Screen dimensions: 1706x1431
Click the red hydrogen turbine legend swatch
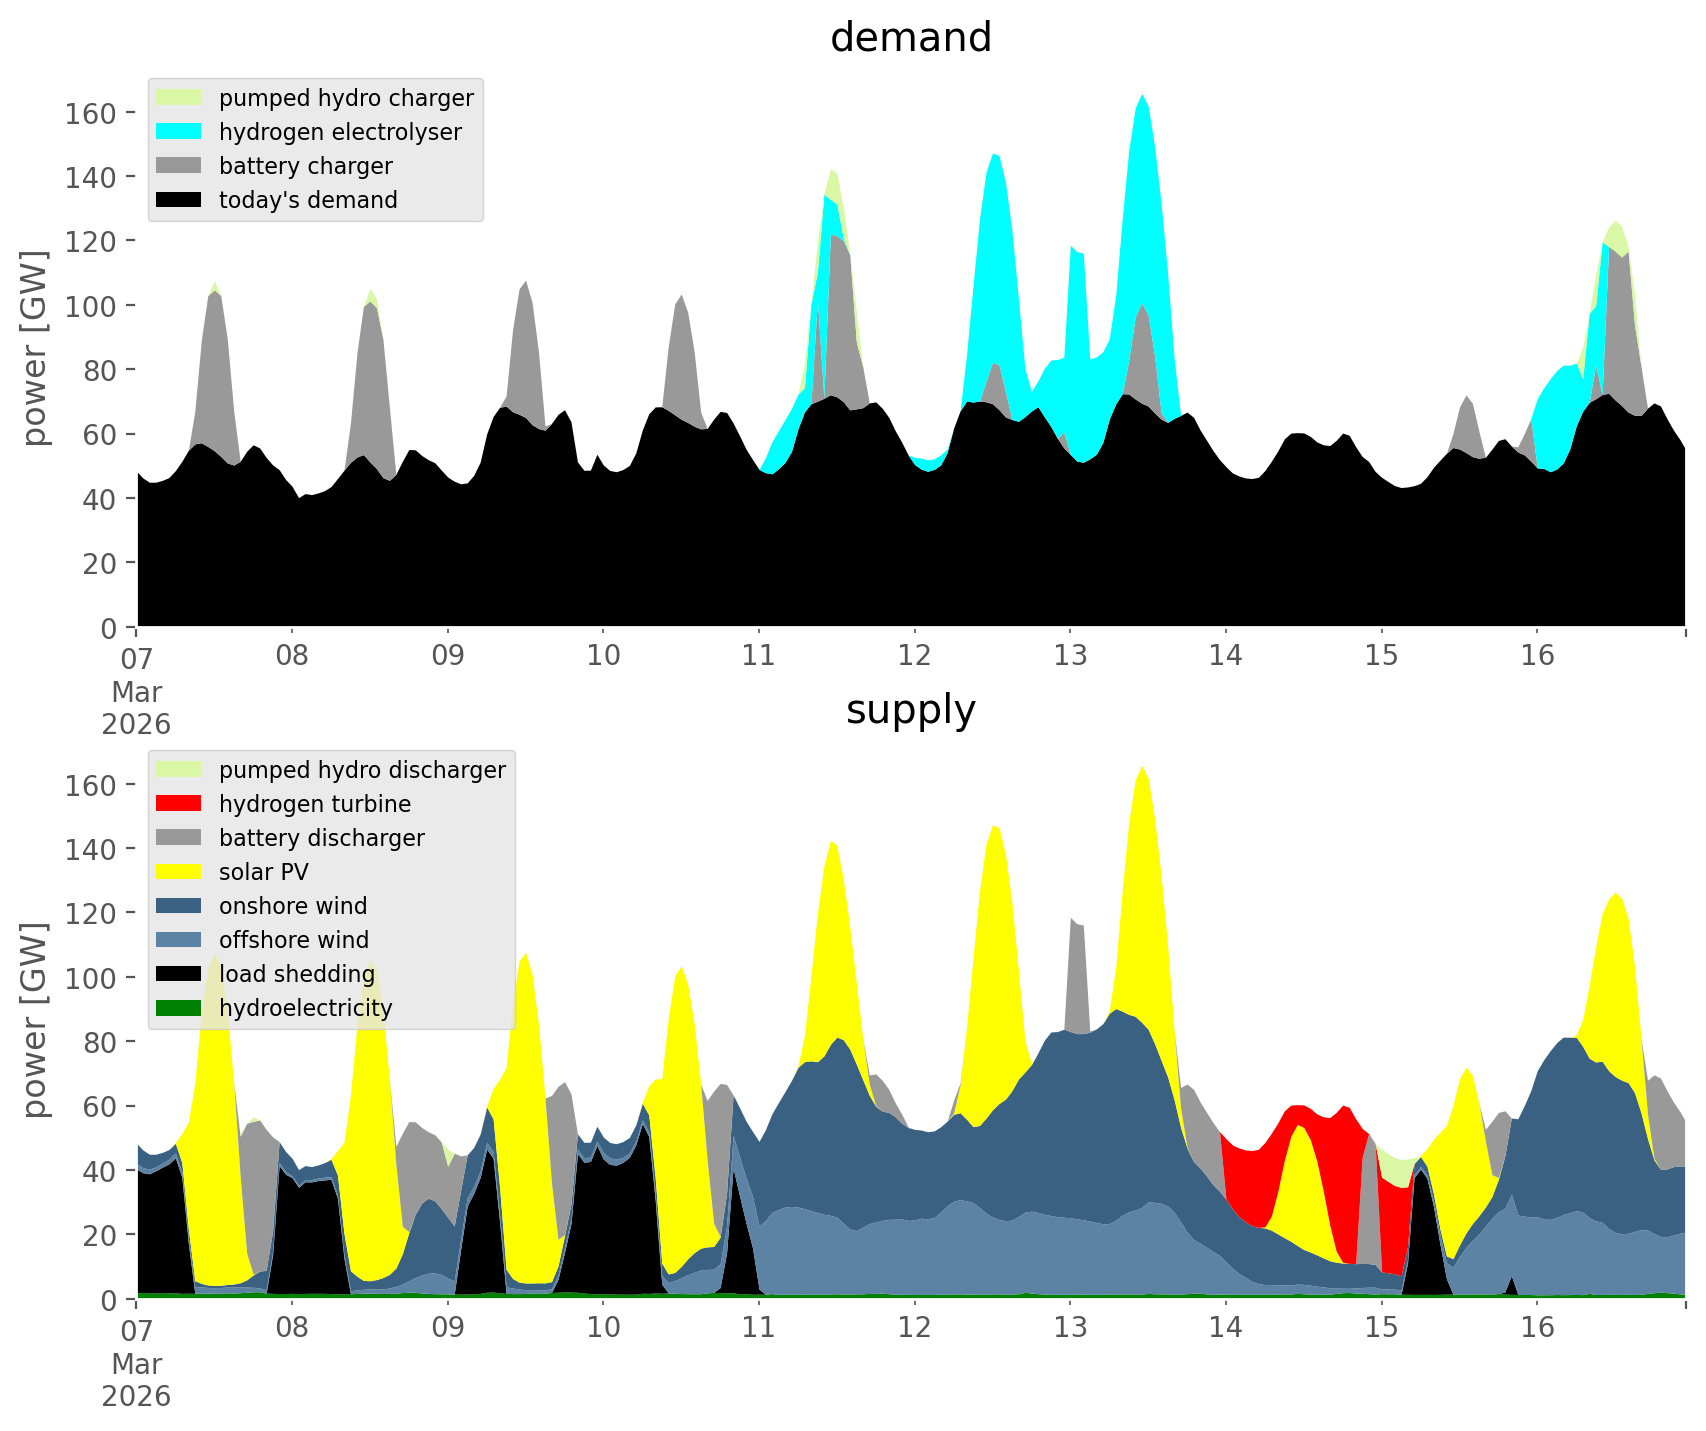point(179,804)
